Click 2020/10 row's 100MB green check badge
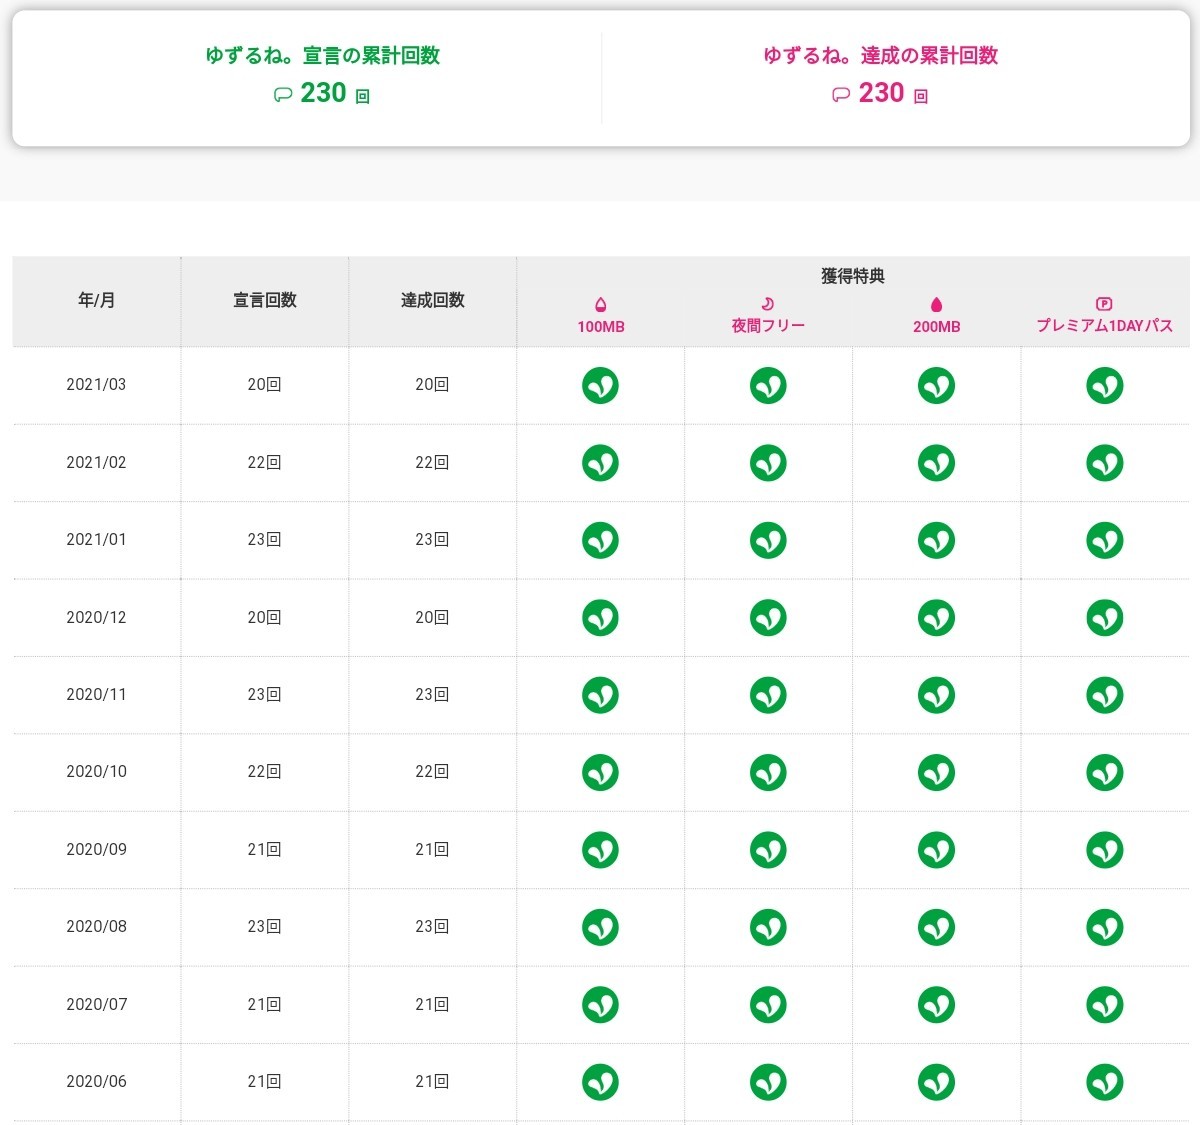The height and width of the screenshot is (1125, 1200). pos(600,772)
